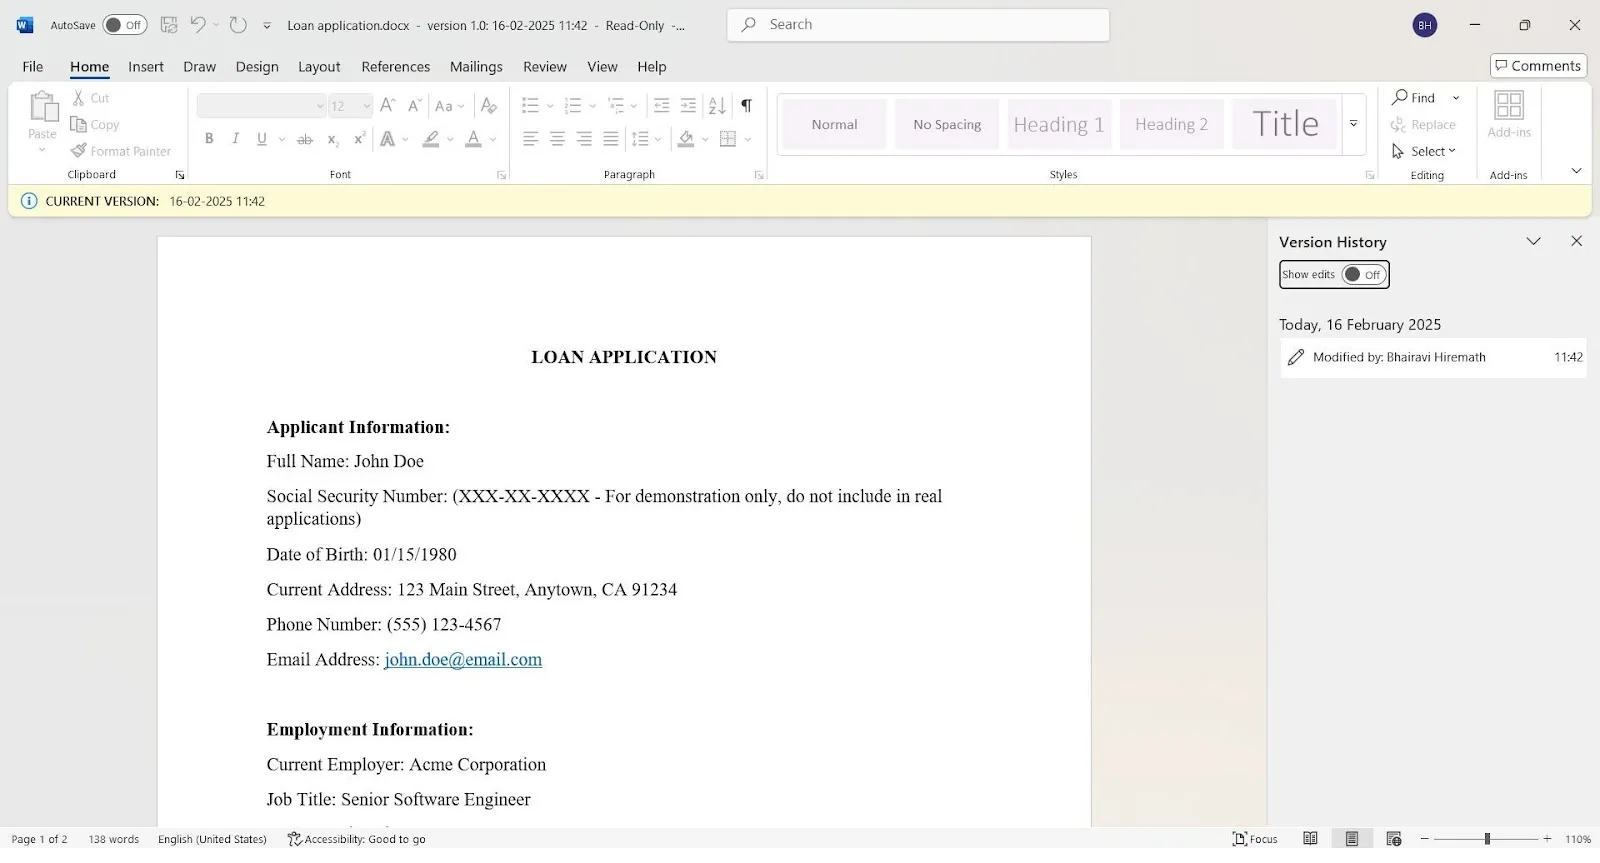Show paragraph marks with pilcrow icon
Viewport: 1600px width, 863px height.
point(746,105)
